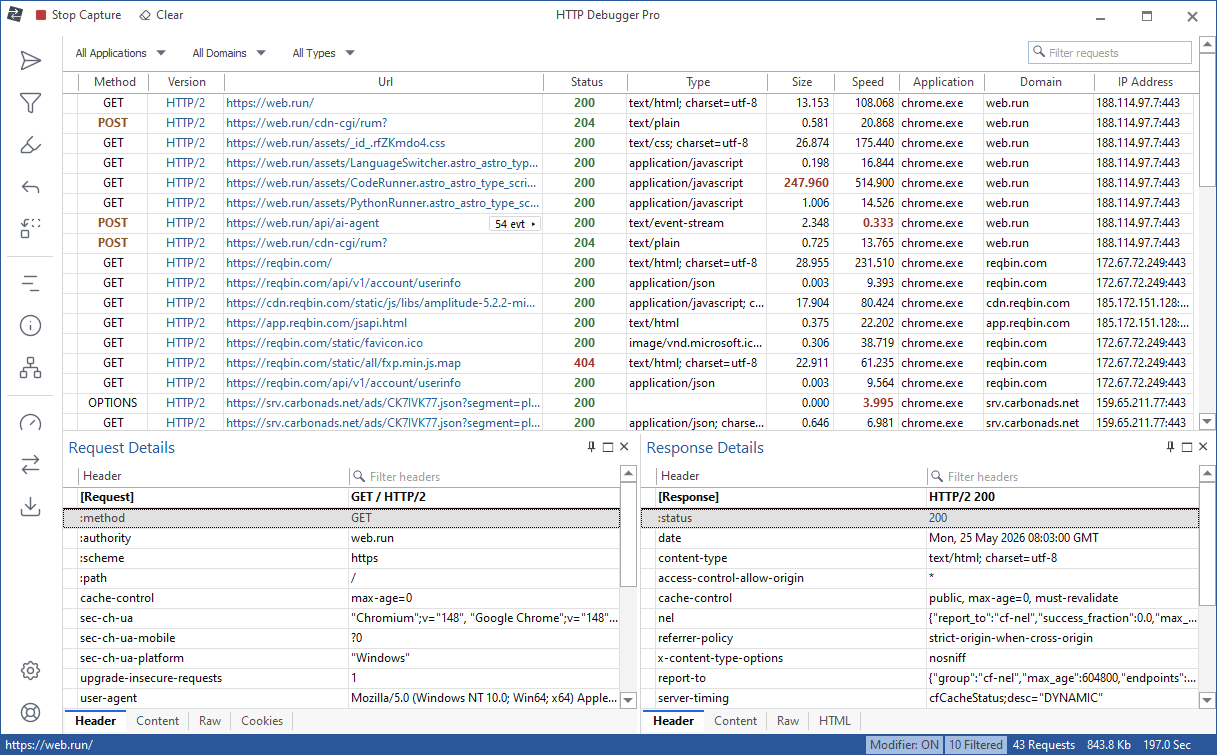Viewport: 1217px width, 755px height.
Task: Maximize the Request Details panel
Action: coord(608,448)
